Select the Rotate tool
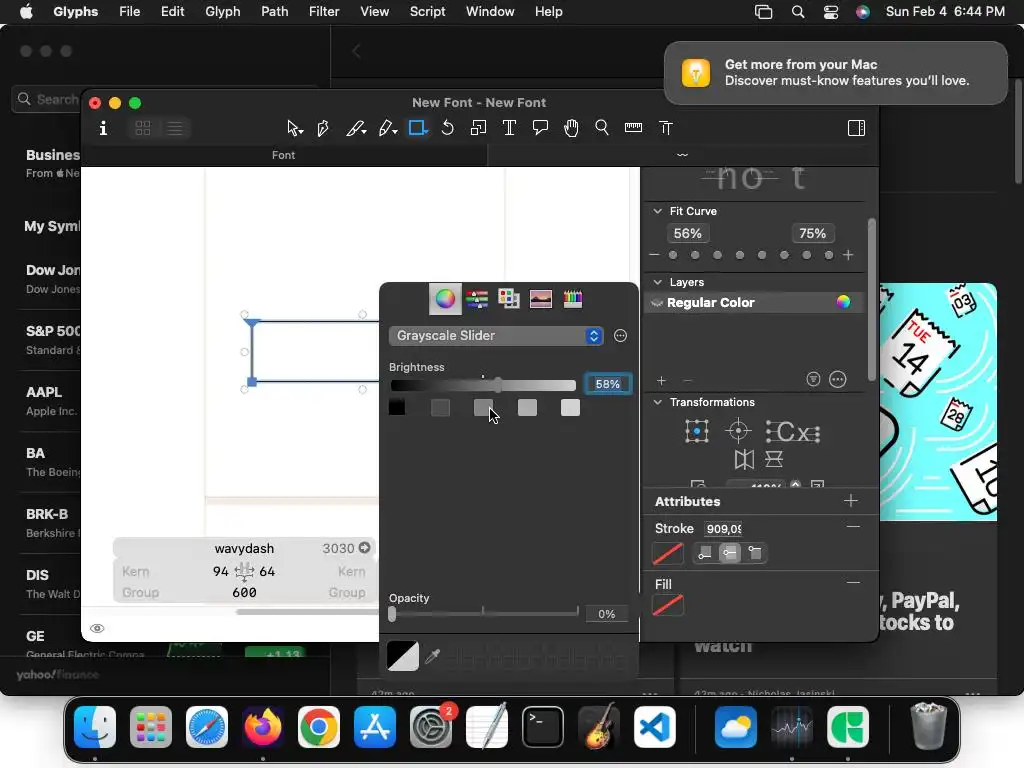The width and height of the screenshot is (1024, 768). pos(447,128)
